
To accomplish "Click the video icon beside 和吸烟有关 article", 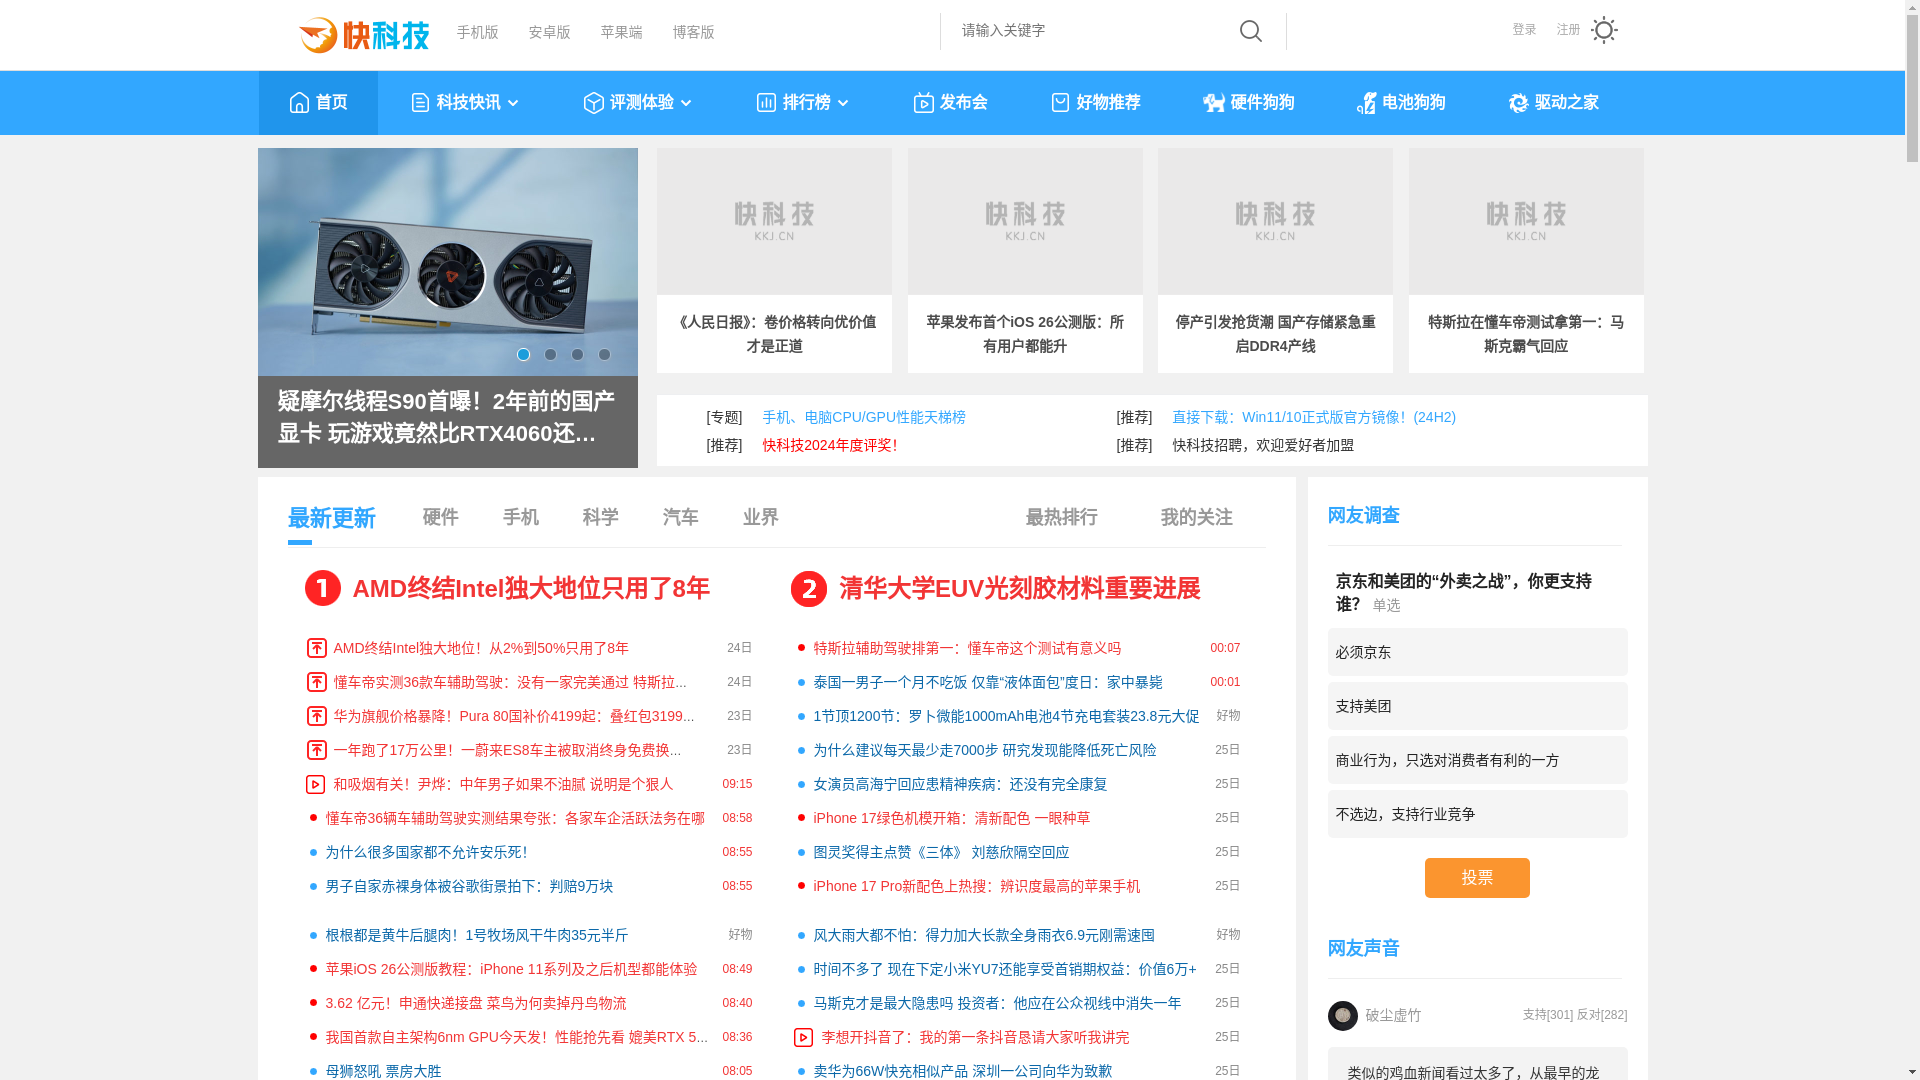I will (x=315, y=784).
